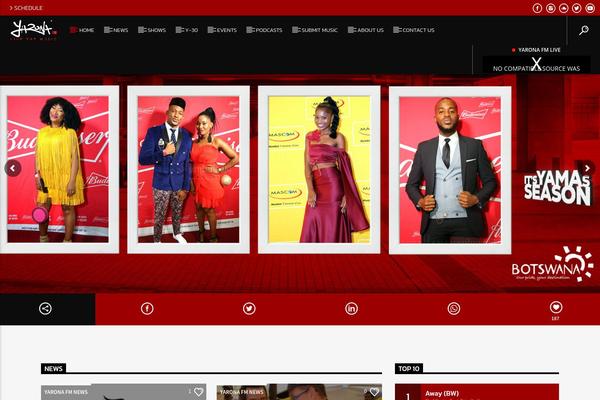
Task: Click the Botswana tourism logo
Action: pyautogui.click(x=553, y=264)
